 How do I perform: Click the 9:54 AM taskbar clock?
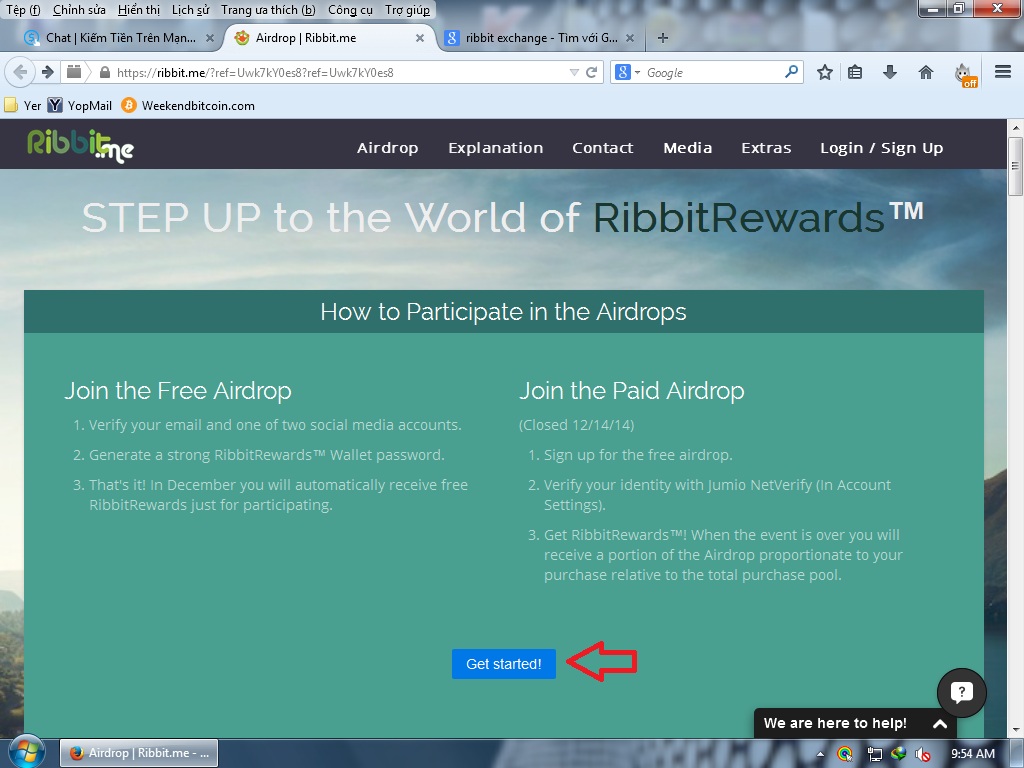[972, 754]
